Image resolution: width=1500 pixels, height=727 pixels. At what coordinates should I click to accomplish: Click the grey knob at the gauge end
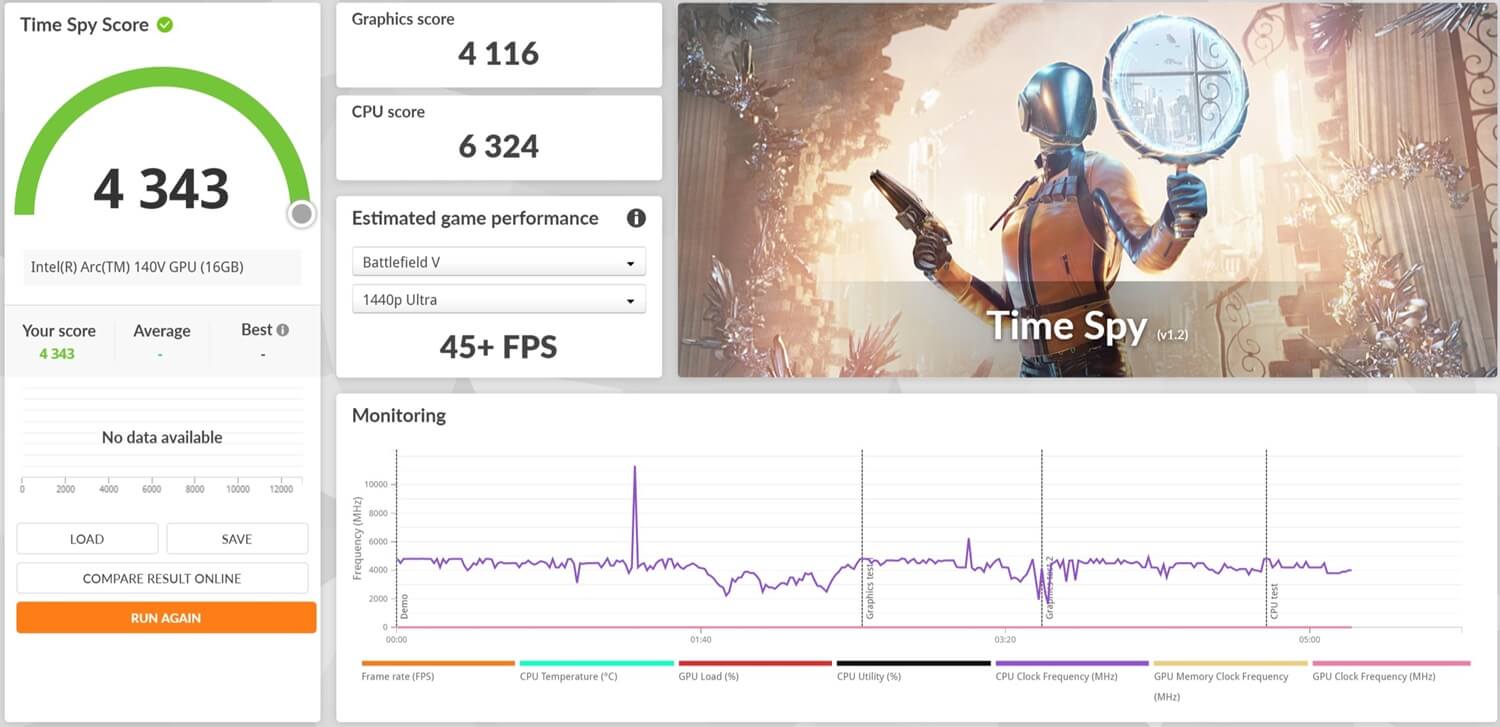[301, 213]
